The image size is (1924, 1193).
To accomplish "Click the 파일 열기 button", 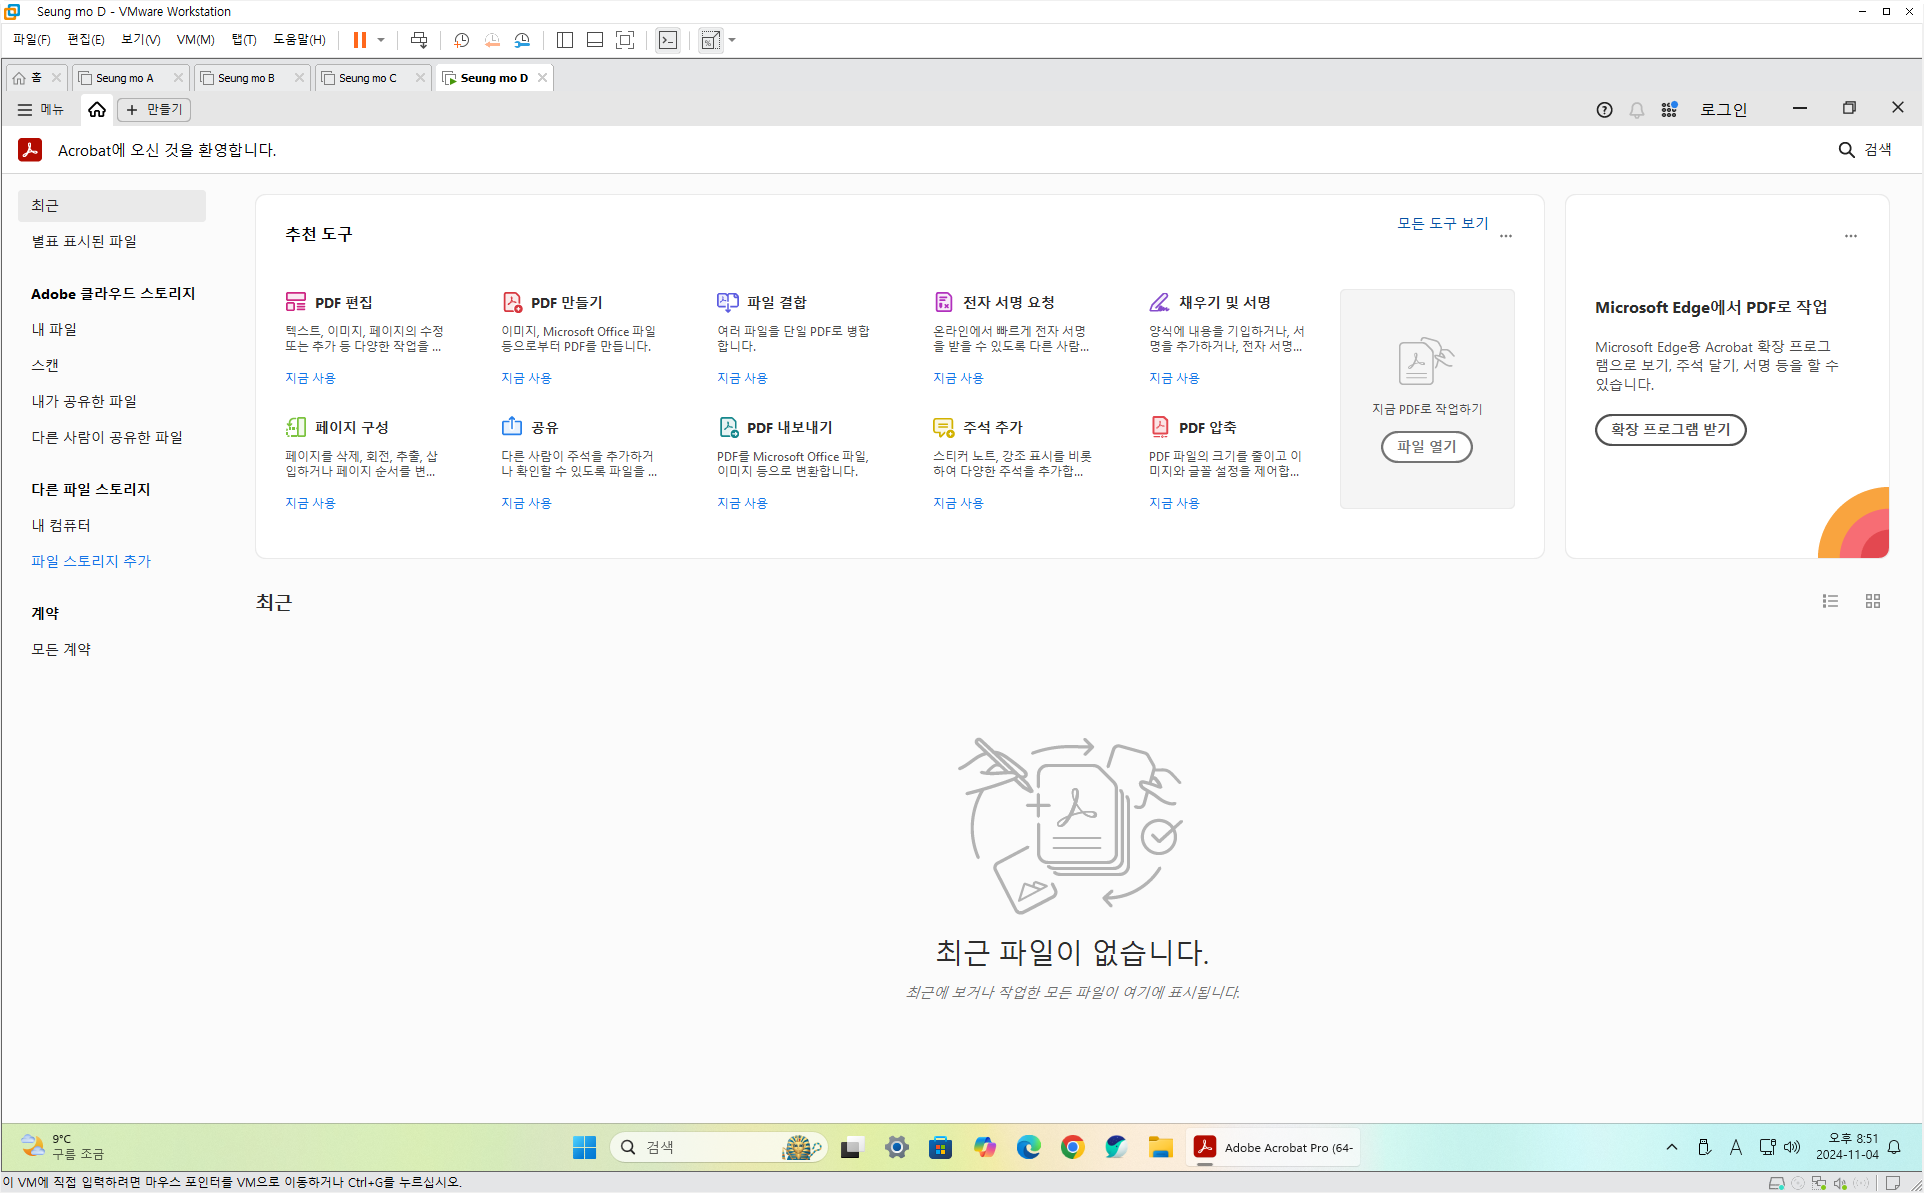I will pos(1426,446).
